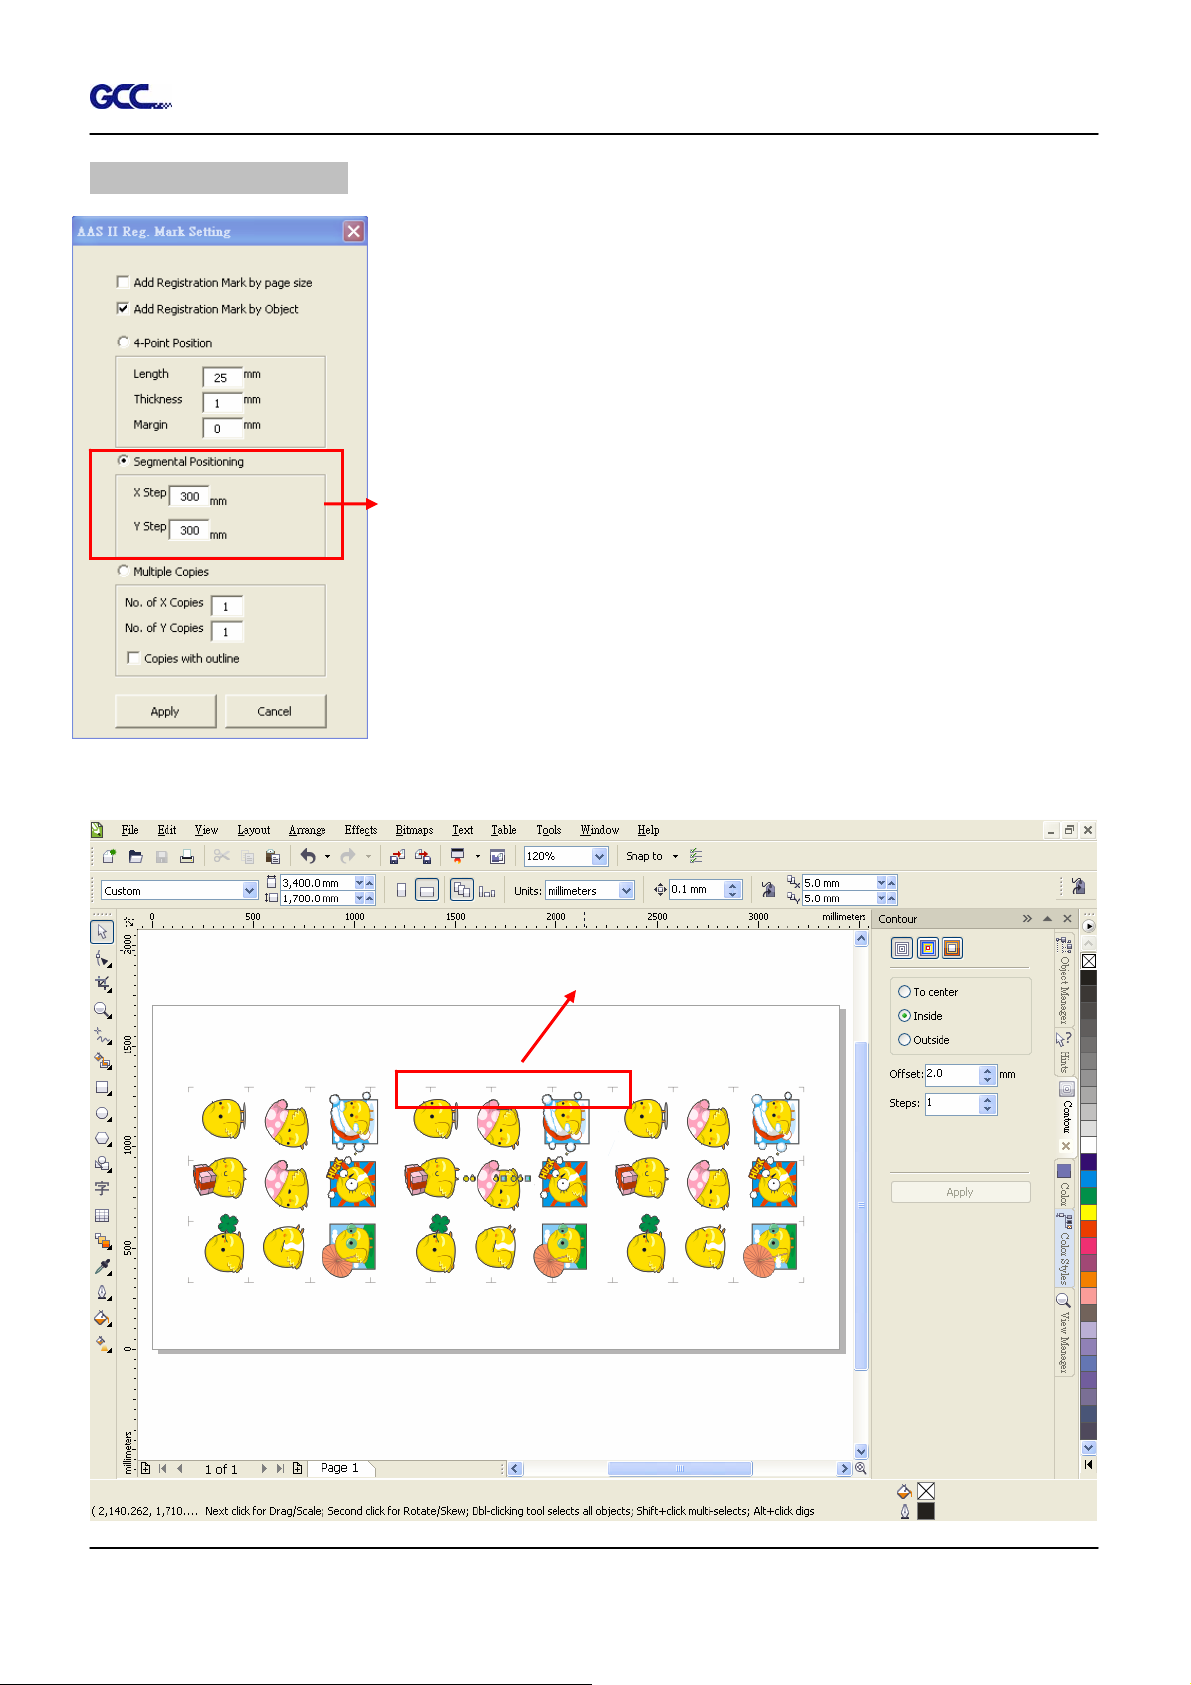The height and width of the screenshot is (1685, 1191).
Task: Choose the 'To center' contour radio option
Action: [904, 992]
